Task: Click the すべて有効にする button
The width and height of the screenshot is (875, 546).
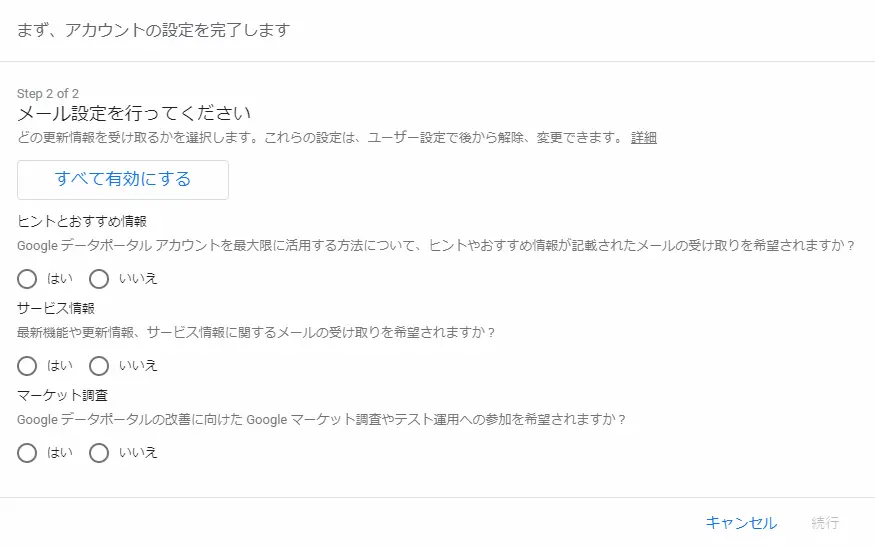Action: pos(123,180)
